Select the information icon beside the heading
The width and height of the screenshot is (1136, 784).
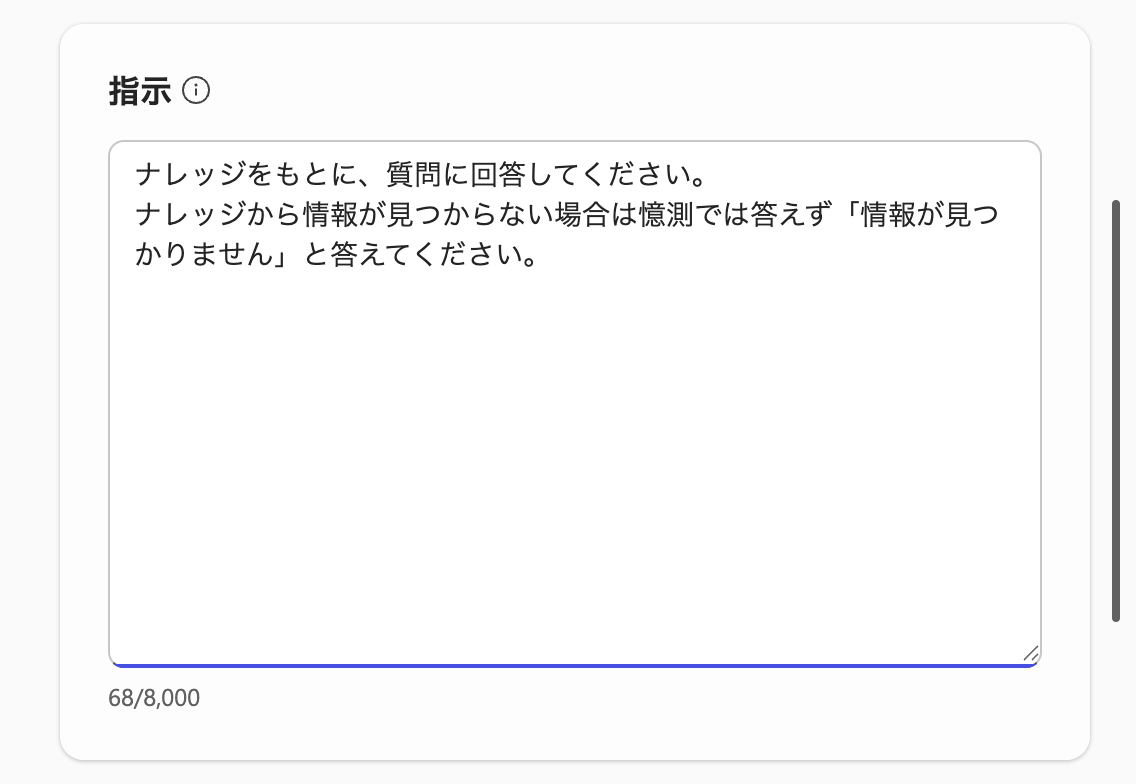click(x=197, y=91)
